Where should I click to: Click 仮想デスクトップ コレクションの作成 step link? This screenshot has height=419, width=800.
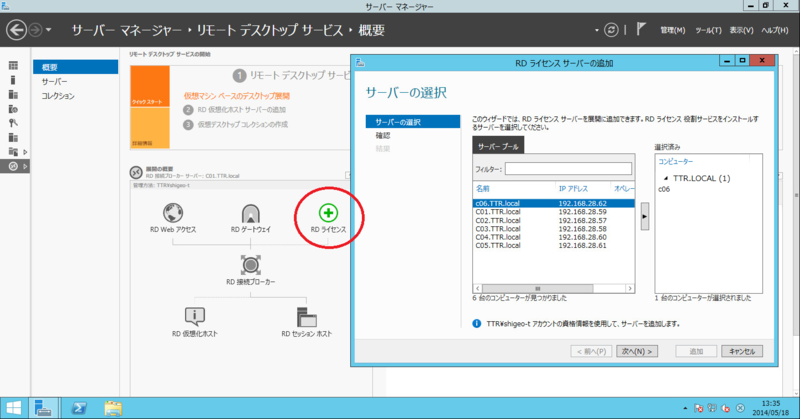click(x=243, y=124)
